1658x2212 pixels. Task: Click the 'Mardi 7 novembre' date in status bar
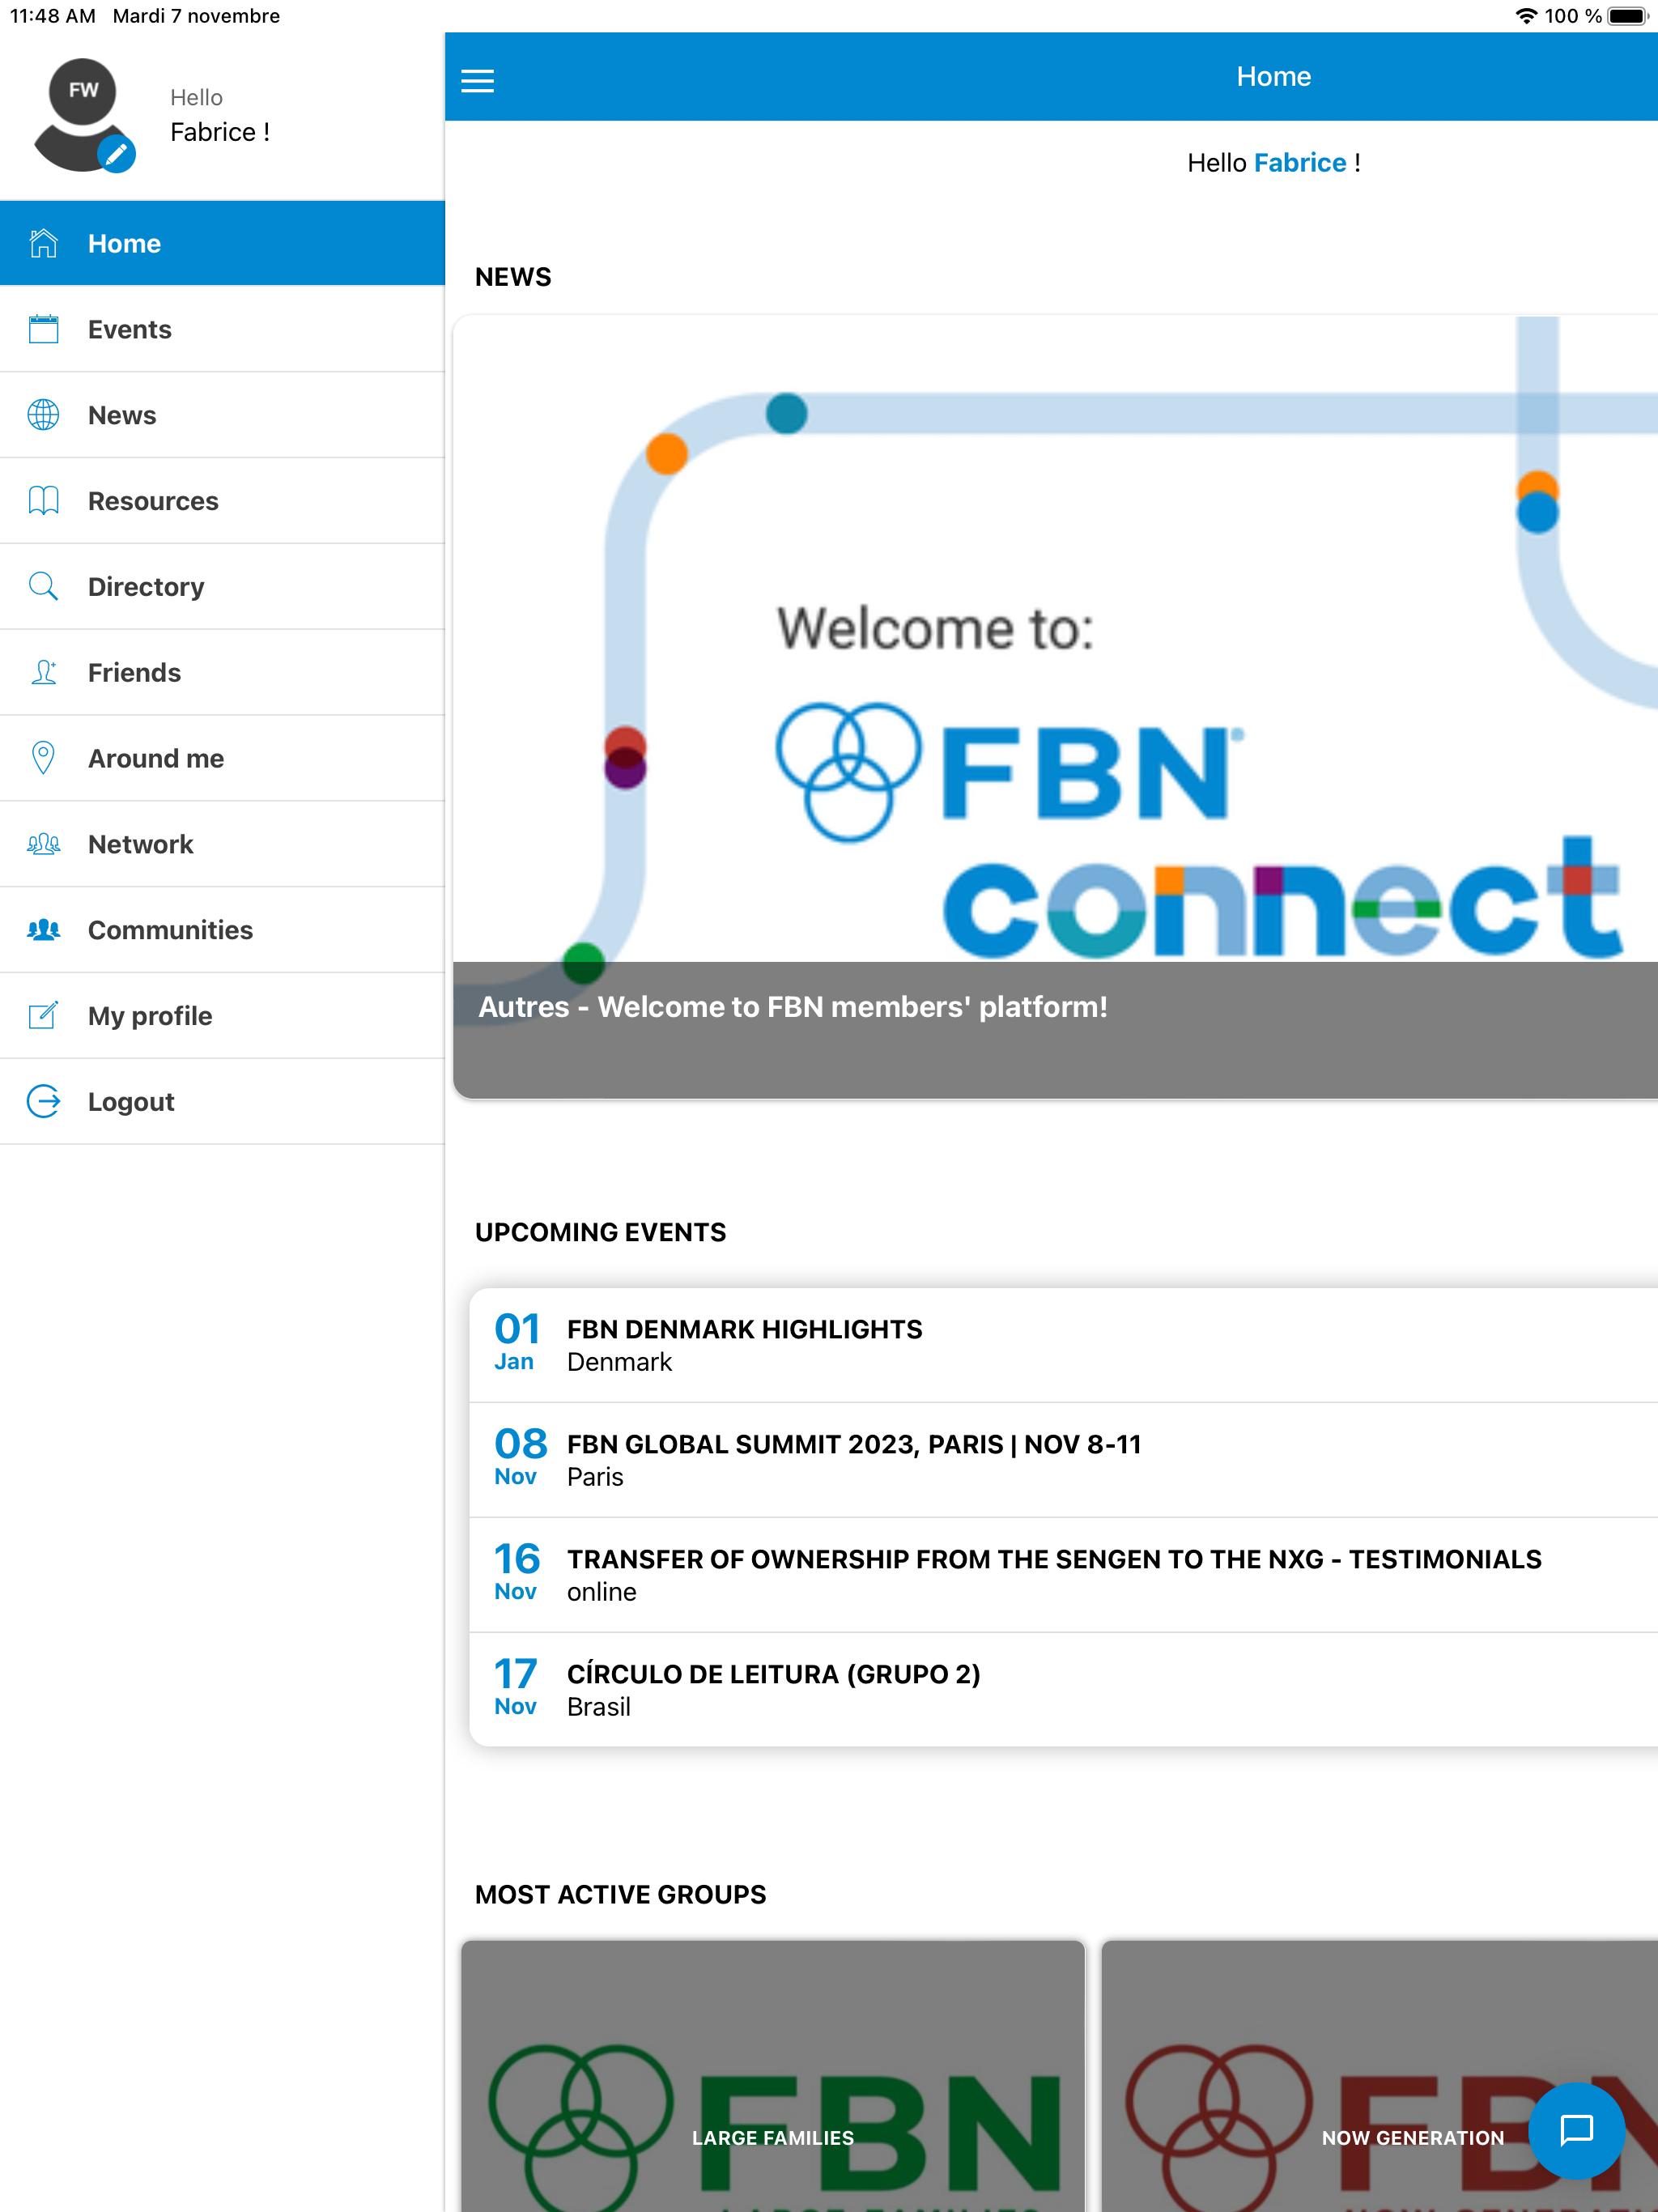(x=196, y=16)
